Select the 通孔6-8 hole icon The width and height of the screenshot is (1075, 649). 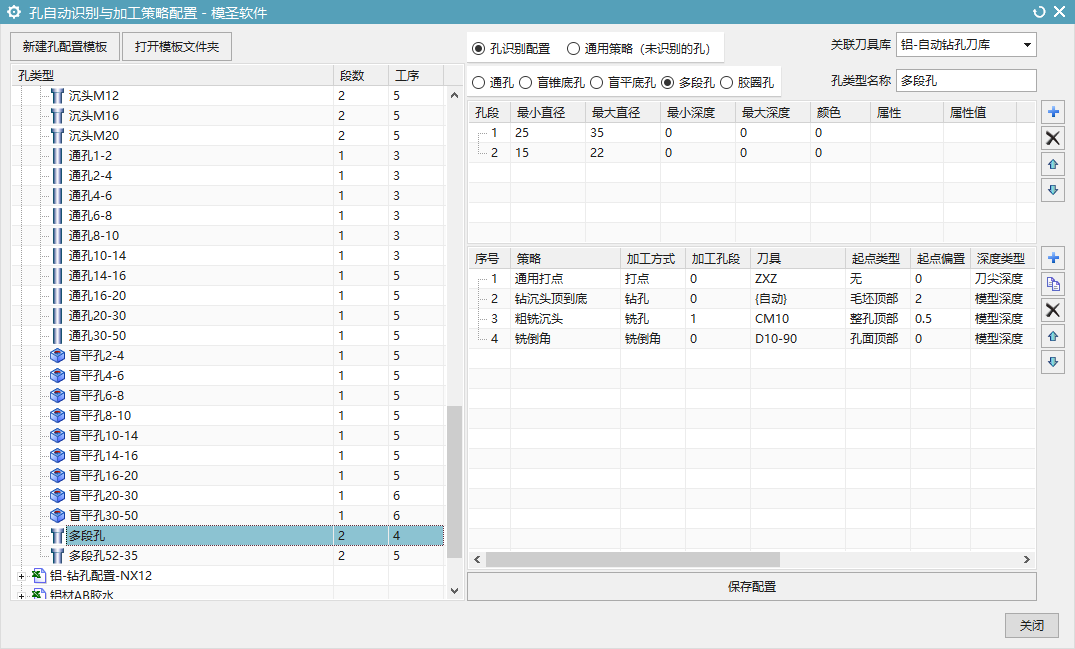point(58,216)
